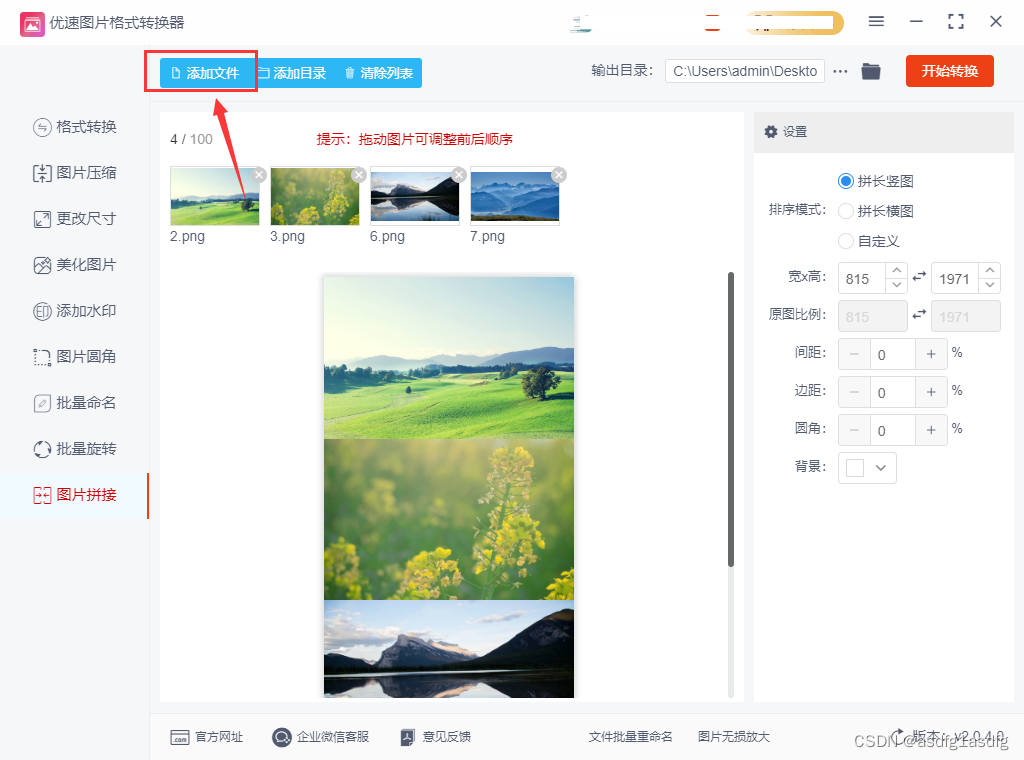The height and width of the screenshot is (760, 1024).
Task: Click the 添加目录 add folder button
Action: (293, 72)
